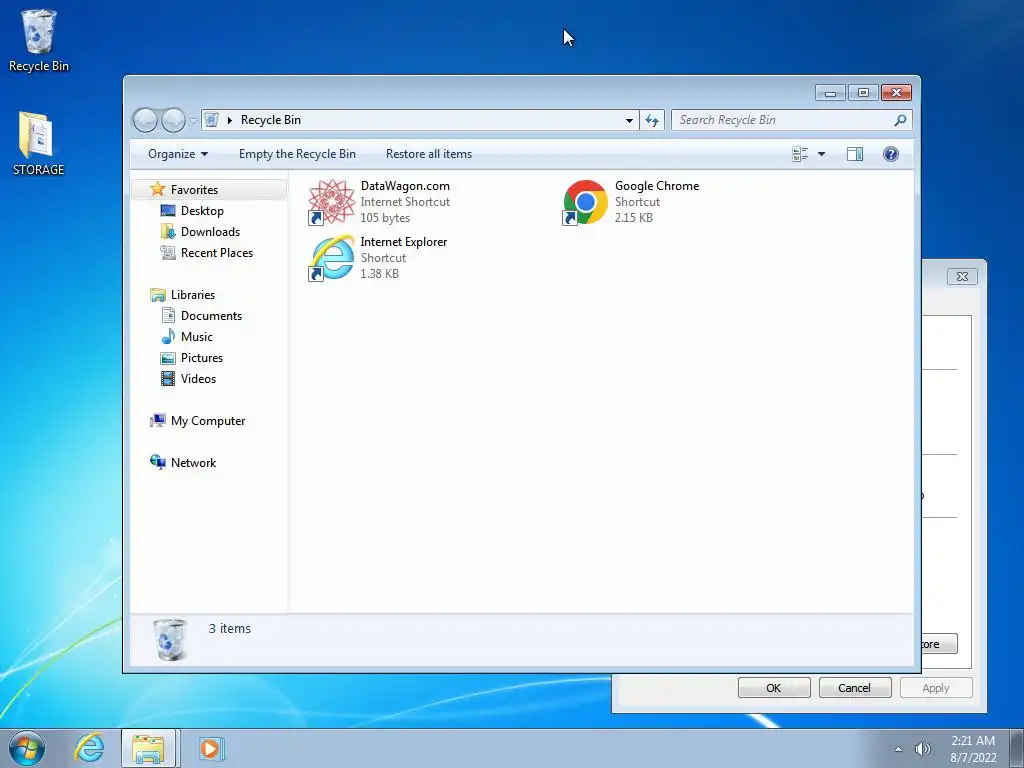Open the Pictures library

(x=202, y=358)
